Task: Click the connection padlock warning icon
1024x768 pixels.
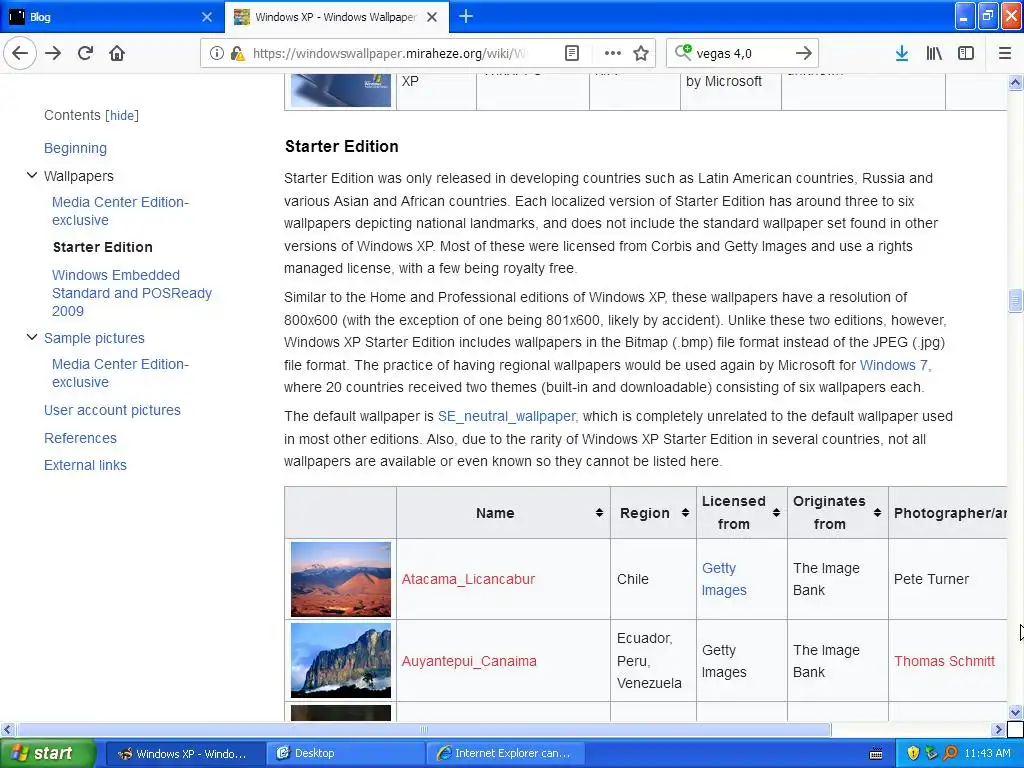Action: 237,53
